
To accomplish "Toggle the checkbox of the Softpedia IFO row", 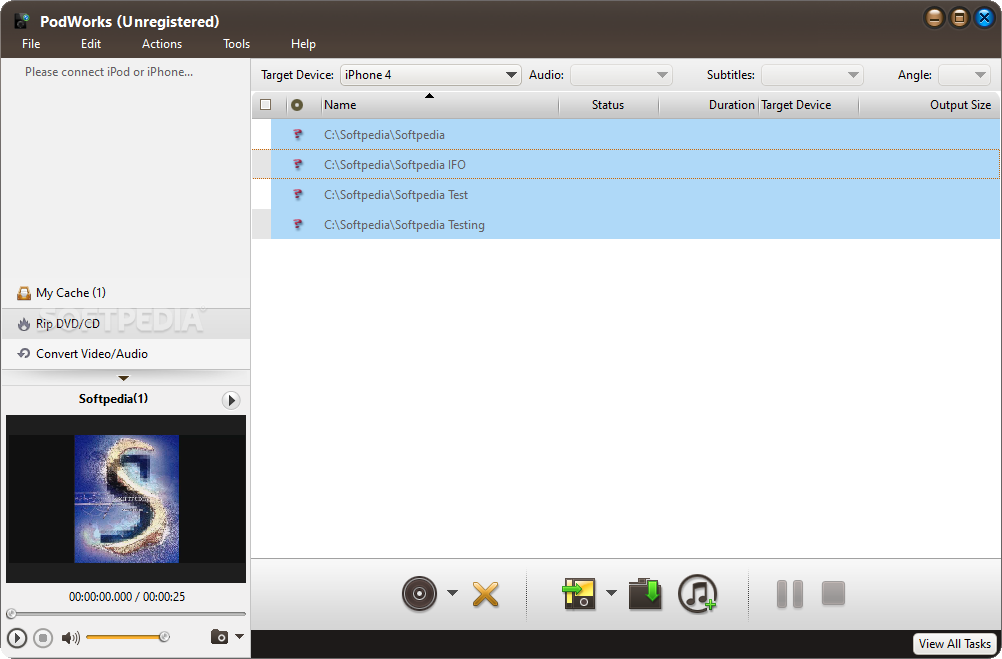I will pos(262,165).
